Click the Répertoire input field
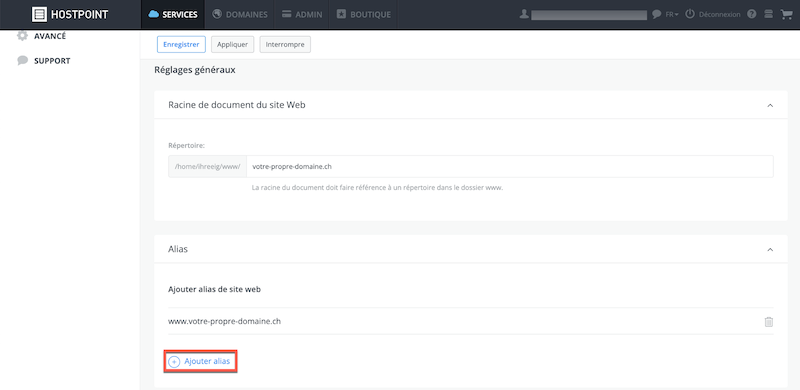Image resolution: width=800 pixels, height=390 pixels. pos(510,166)
